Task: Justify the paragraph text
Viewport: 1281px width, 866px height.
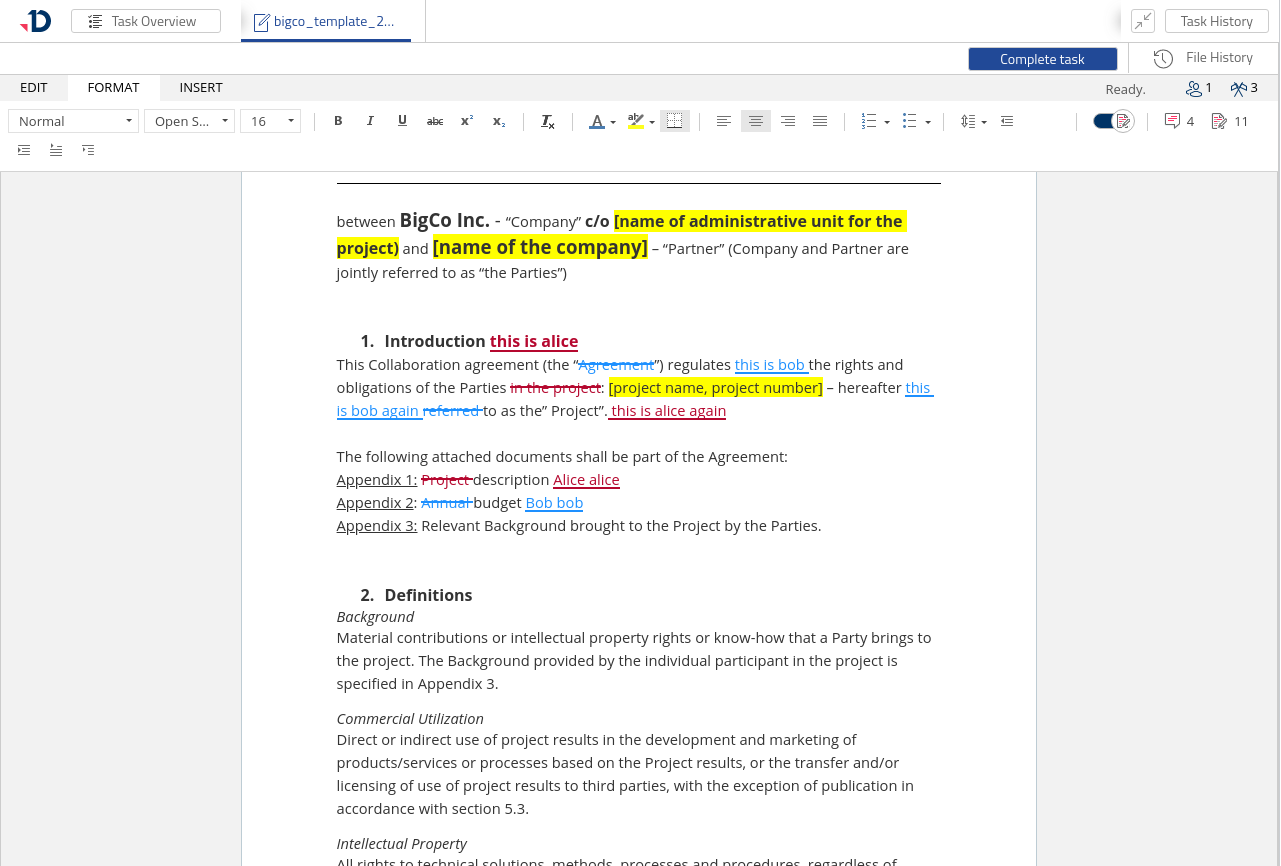Action: [x=820, y=121]
